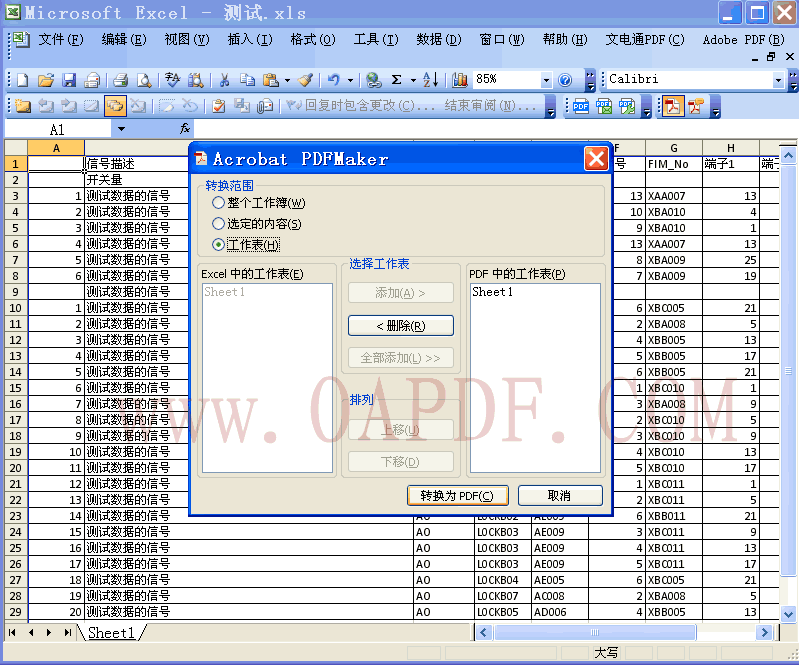
Task: Expand the Paste options dropdown arrow
Action: click(x=287, y=80)
